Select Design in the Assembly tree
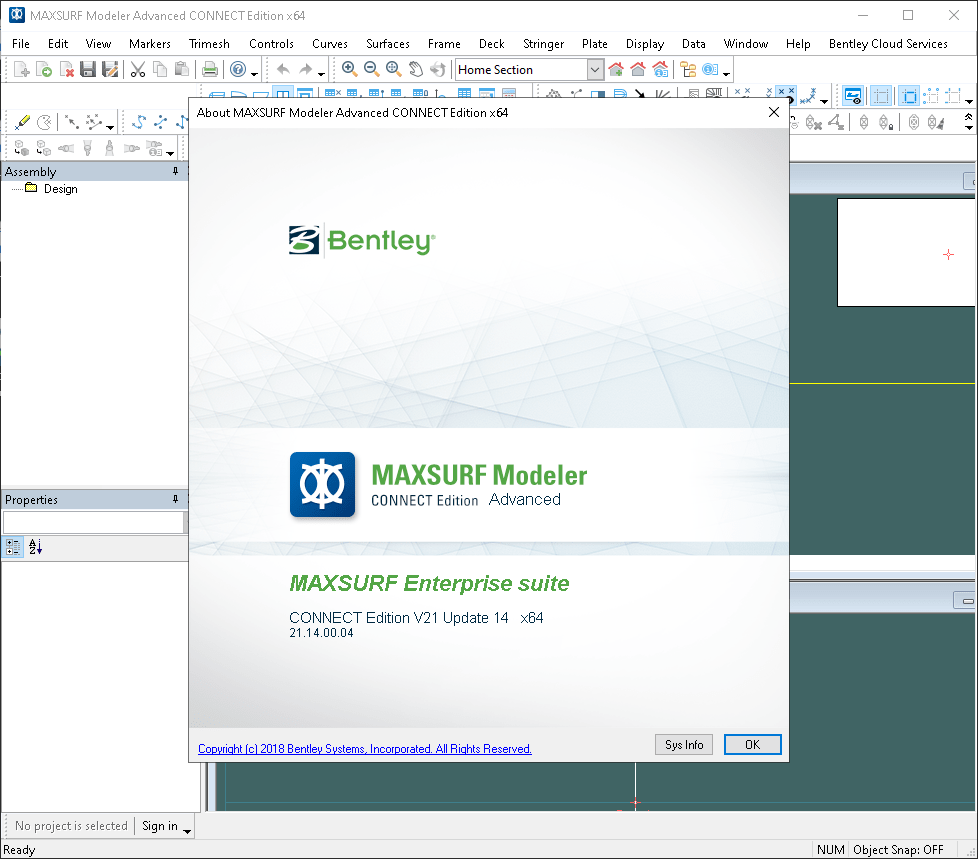978x859 pixels. coord(60,188)
